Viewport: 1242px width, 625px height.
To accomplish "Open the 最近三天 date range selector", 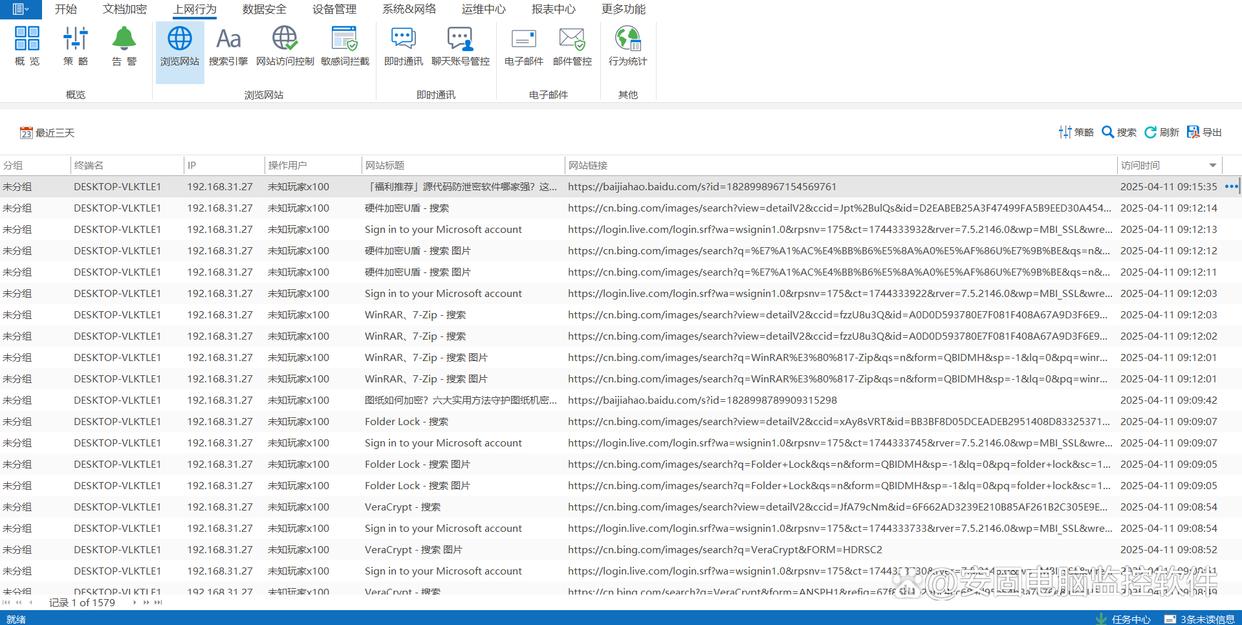I will pos(47,133).
